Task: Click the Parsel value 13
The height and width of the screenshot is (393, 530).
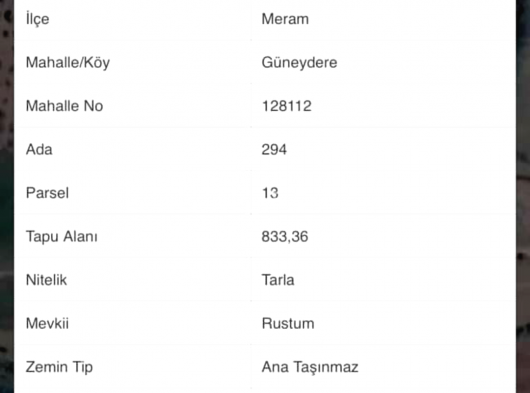Action: (x=270, y=193)
